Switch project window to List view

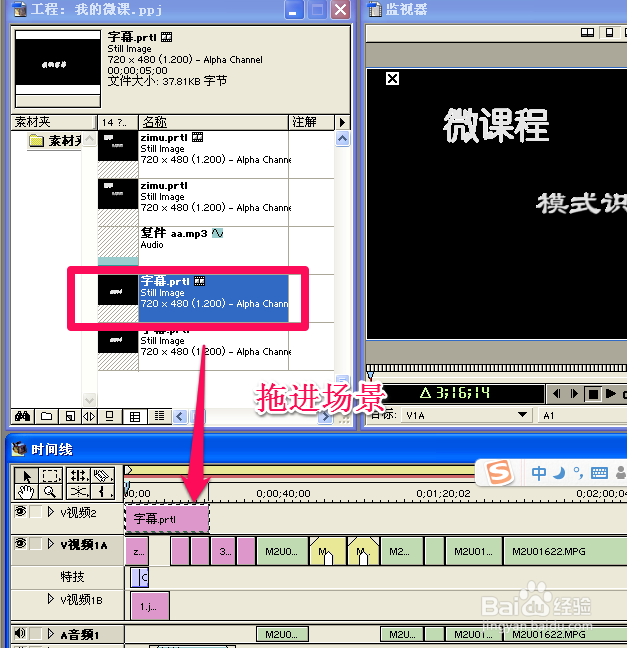(x=159, y=416)
